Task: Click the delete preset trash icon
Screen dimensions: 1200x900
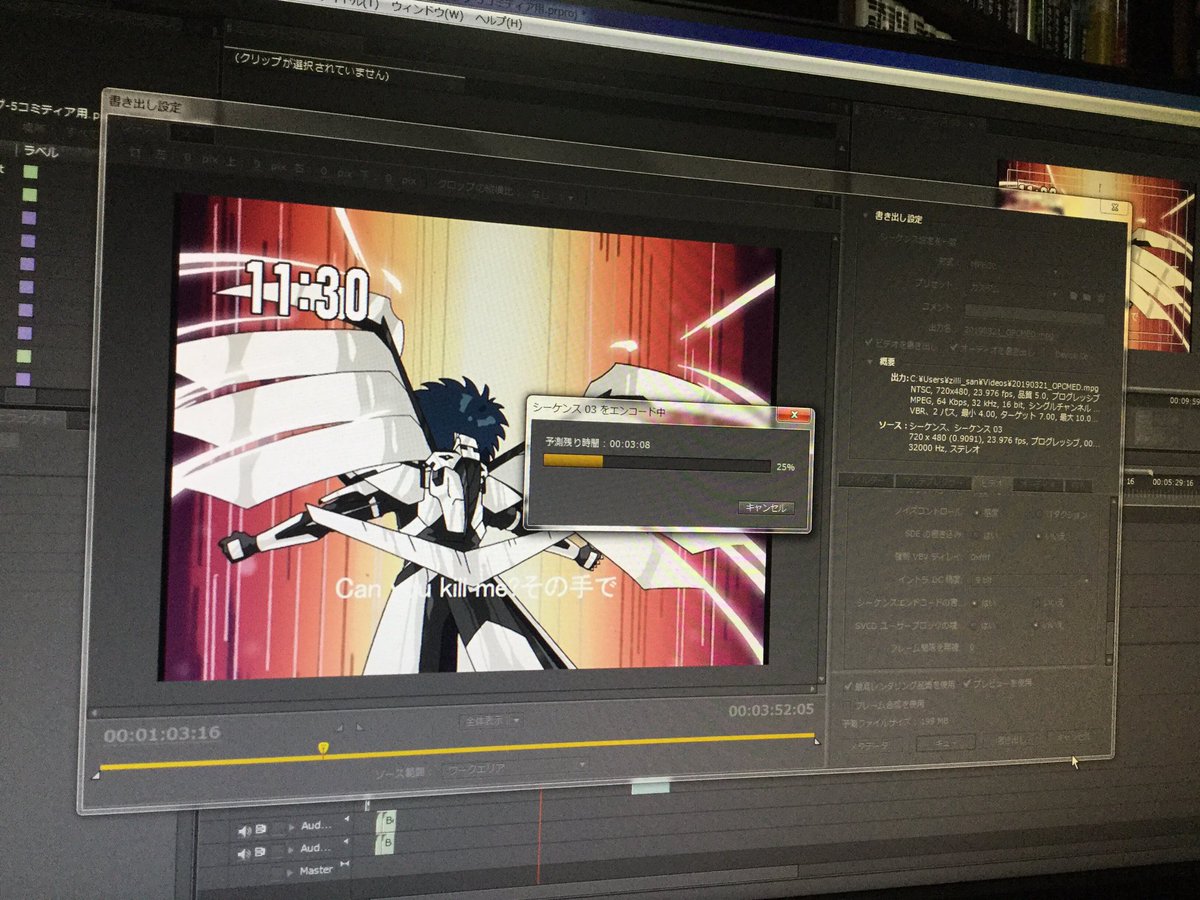Action: click(x=1101, y=297)
